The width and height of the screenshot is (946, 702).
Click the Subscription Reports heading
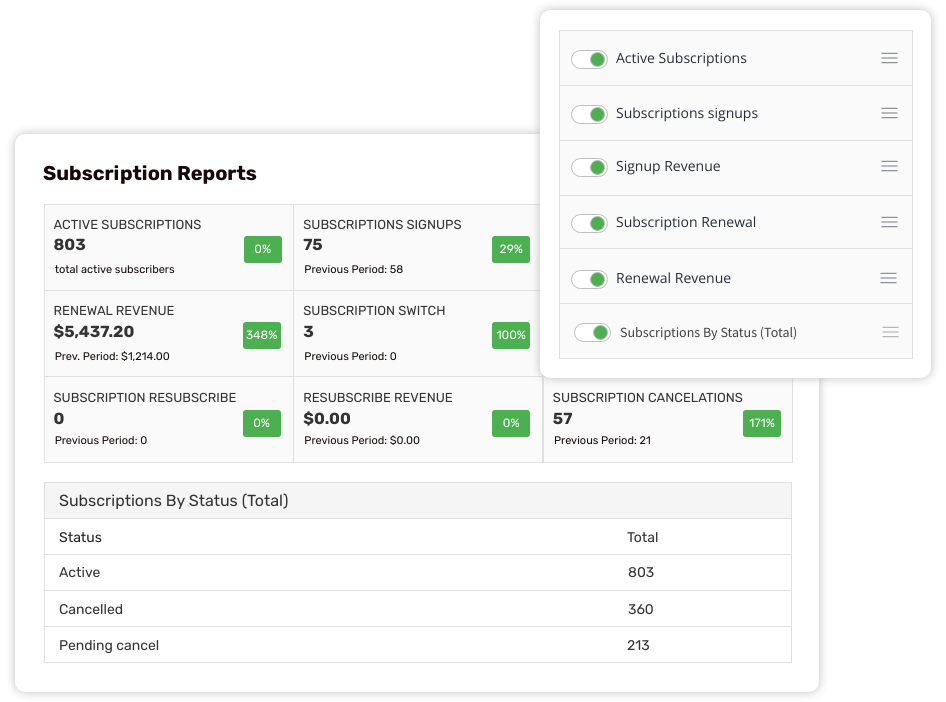click(x=149, y=173)
